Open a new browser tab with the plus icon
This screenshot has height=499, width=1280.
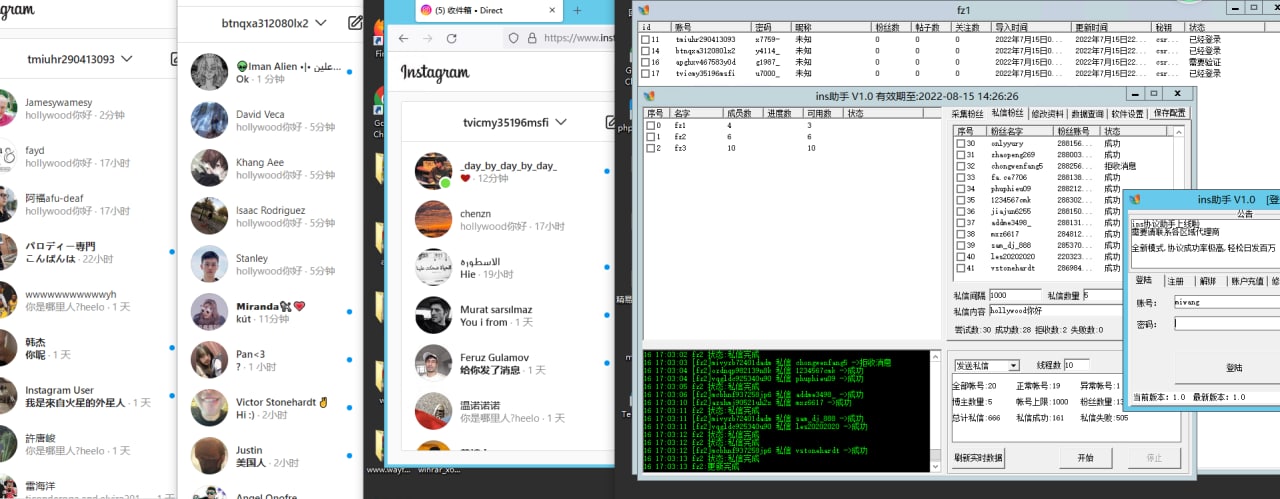tap(577, 10)
